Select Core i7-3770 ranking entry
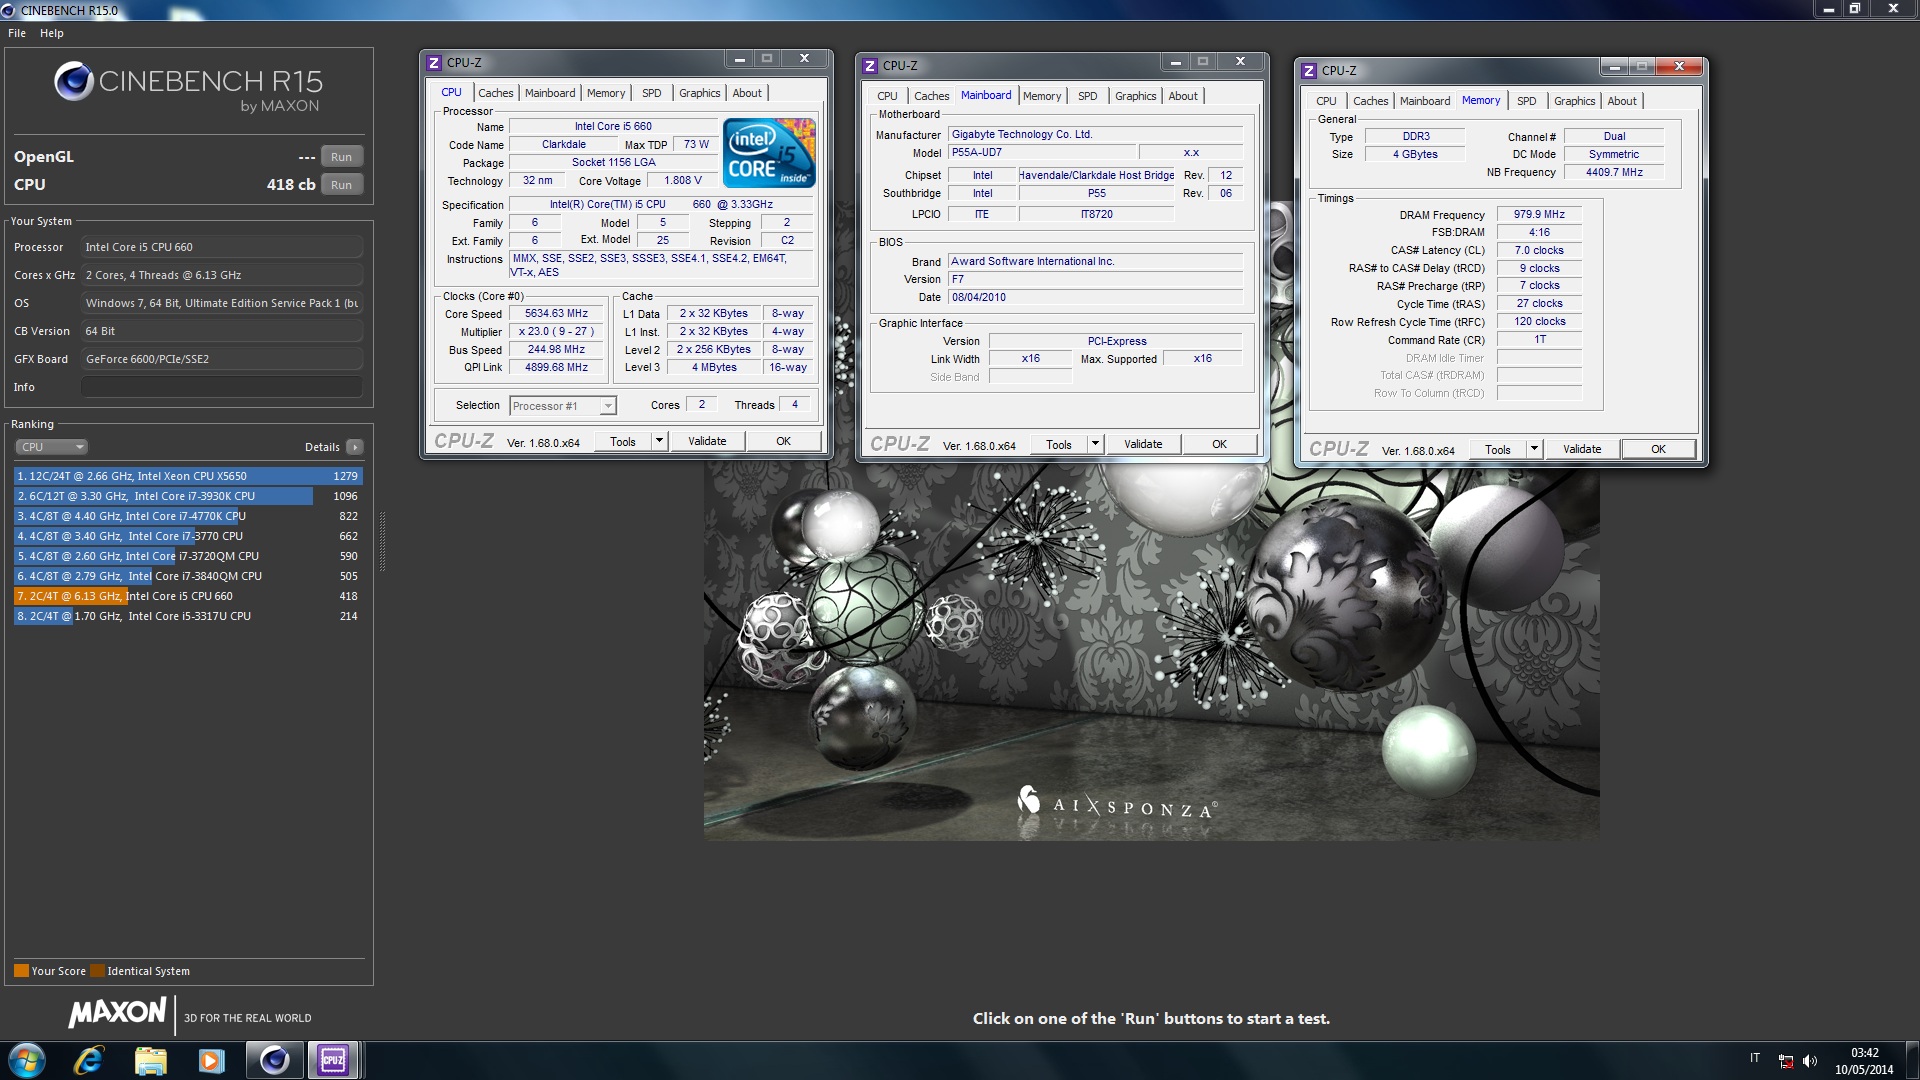1920x1080 pixels. 187,536
